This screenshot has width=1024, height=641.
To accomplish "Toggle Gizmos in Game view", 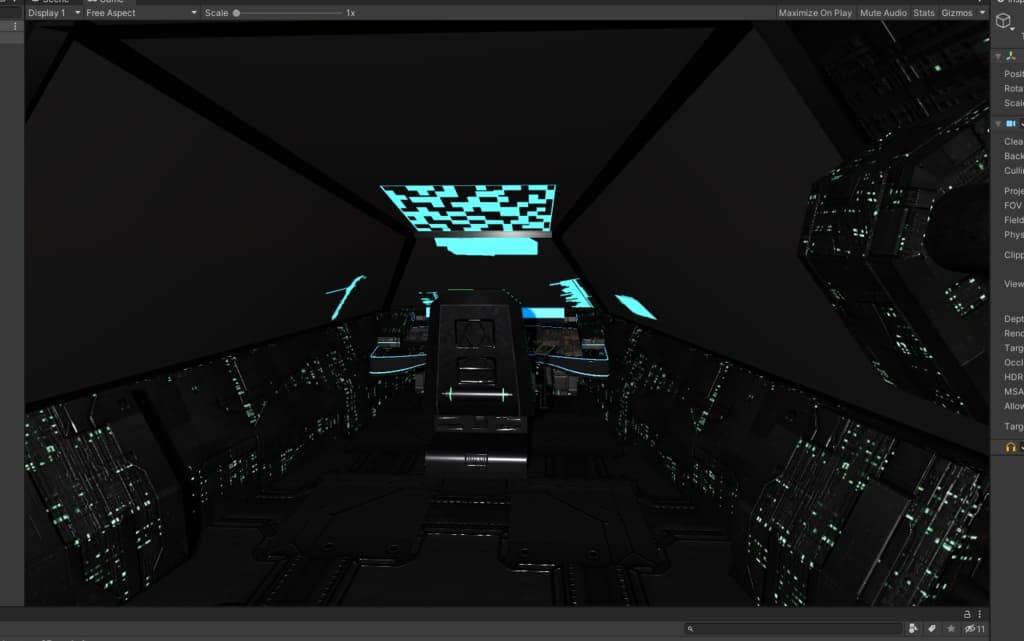I will click(957, 12).
